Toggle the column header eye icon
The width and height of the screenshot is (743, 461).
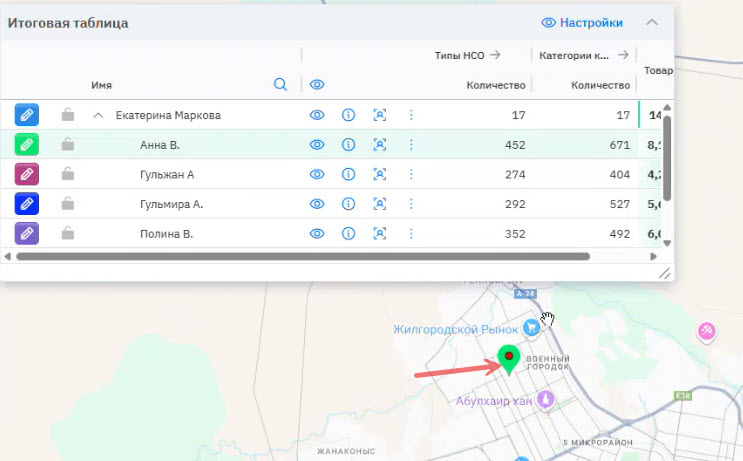coord(317,85)
